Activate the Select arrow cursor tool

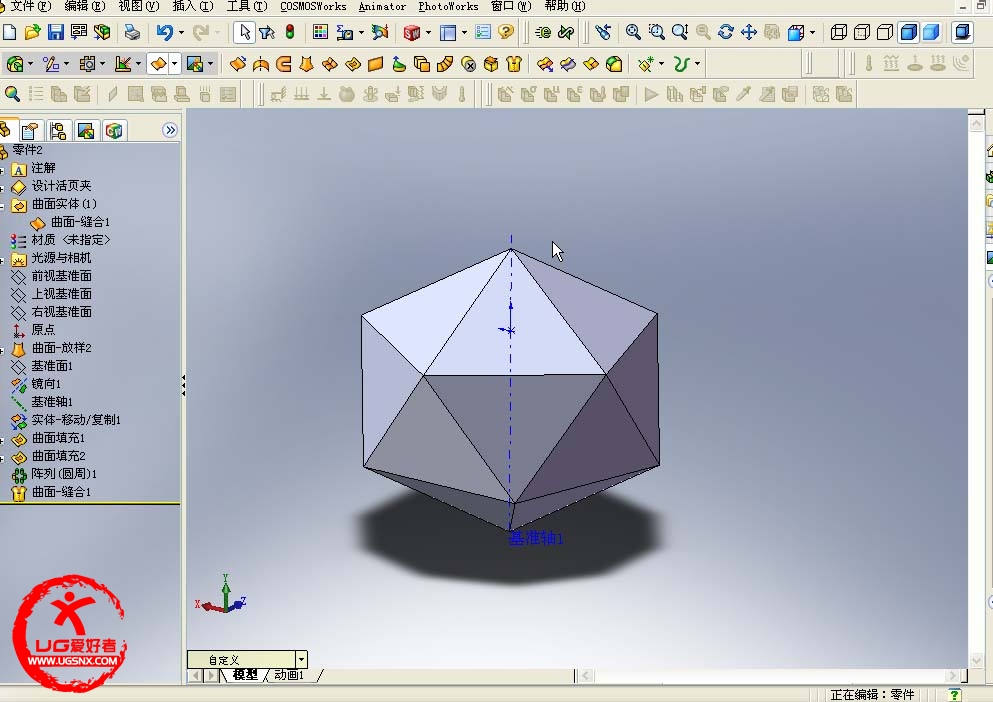click(244, 32)
